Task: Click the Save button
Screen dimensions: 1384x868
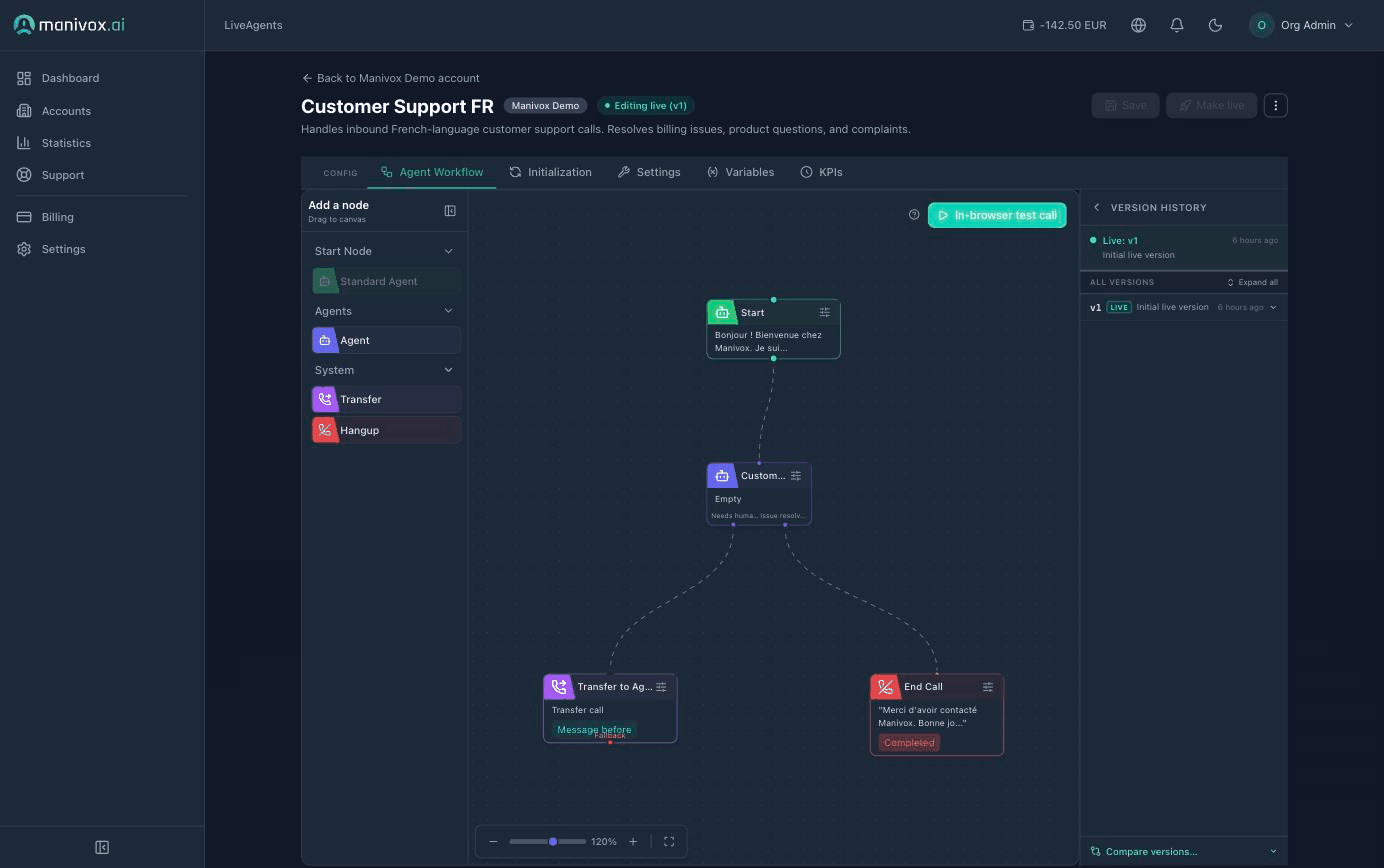Action: pos(1125,105)
